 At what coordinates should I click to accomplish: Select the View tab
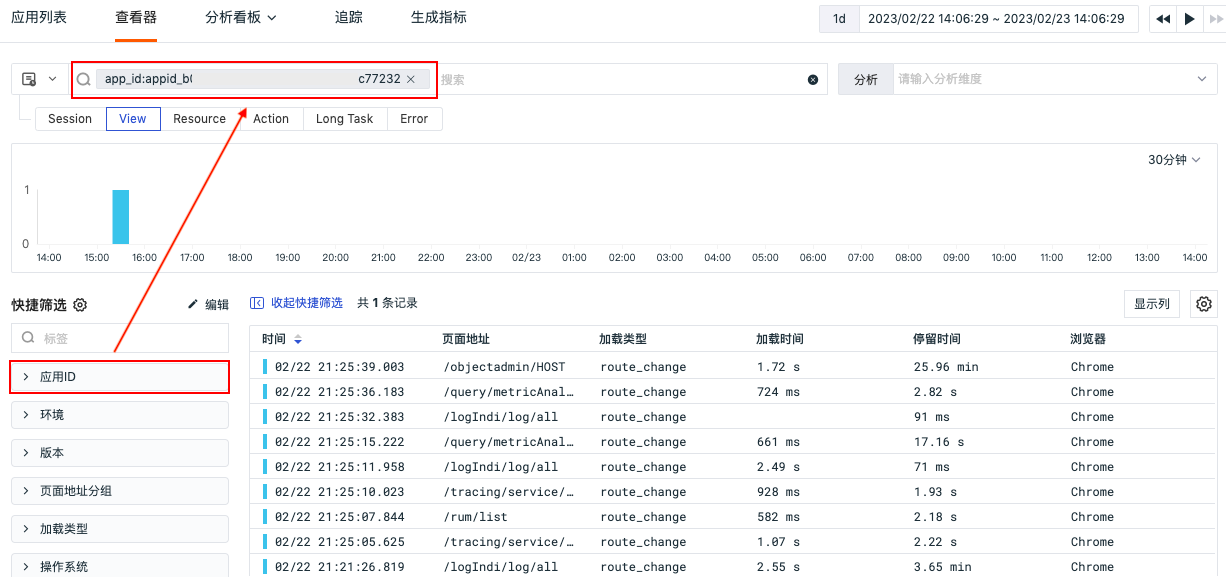click(x=133, y=119)
